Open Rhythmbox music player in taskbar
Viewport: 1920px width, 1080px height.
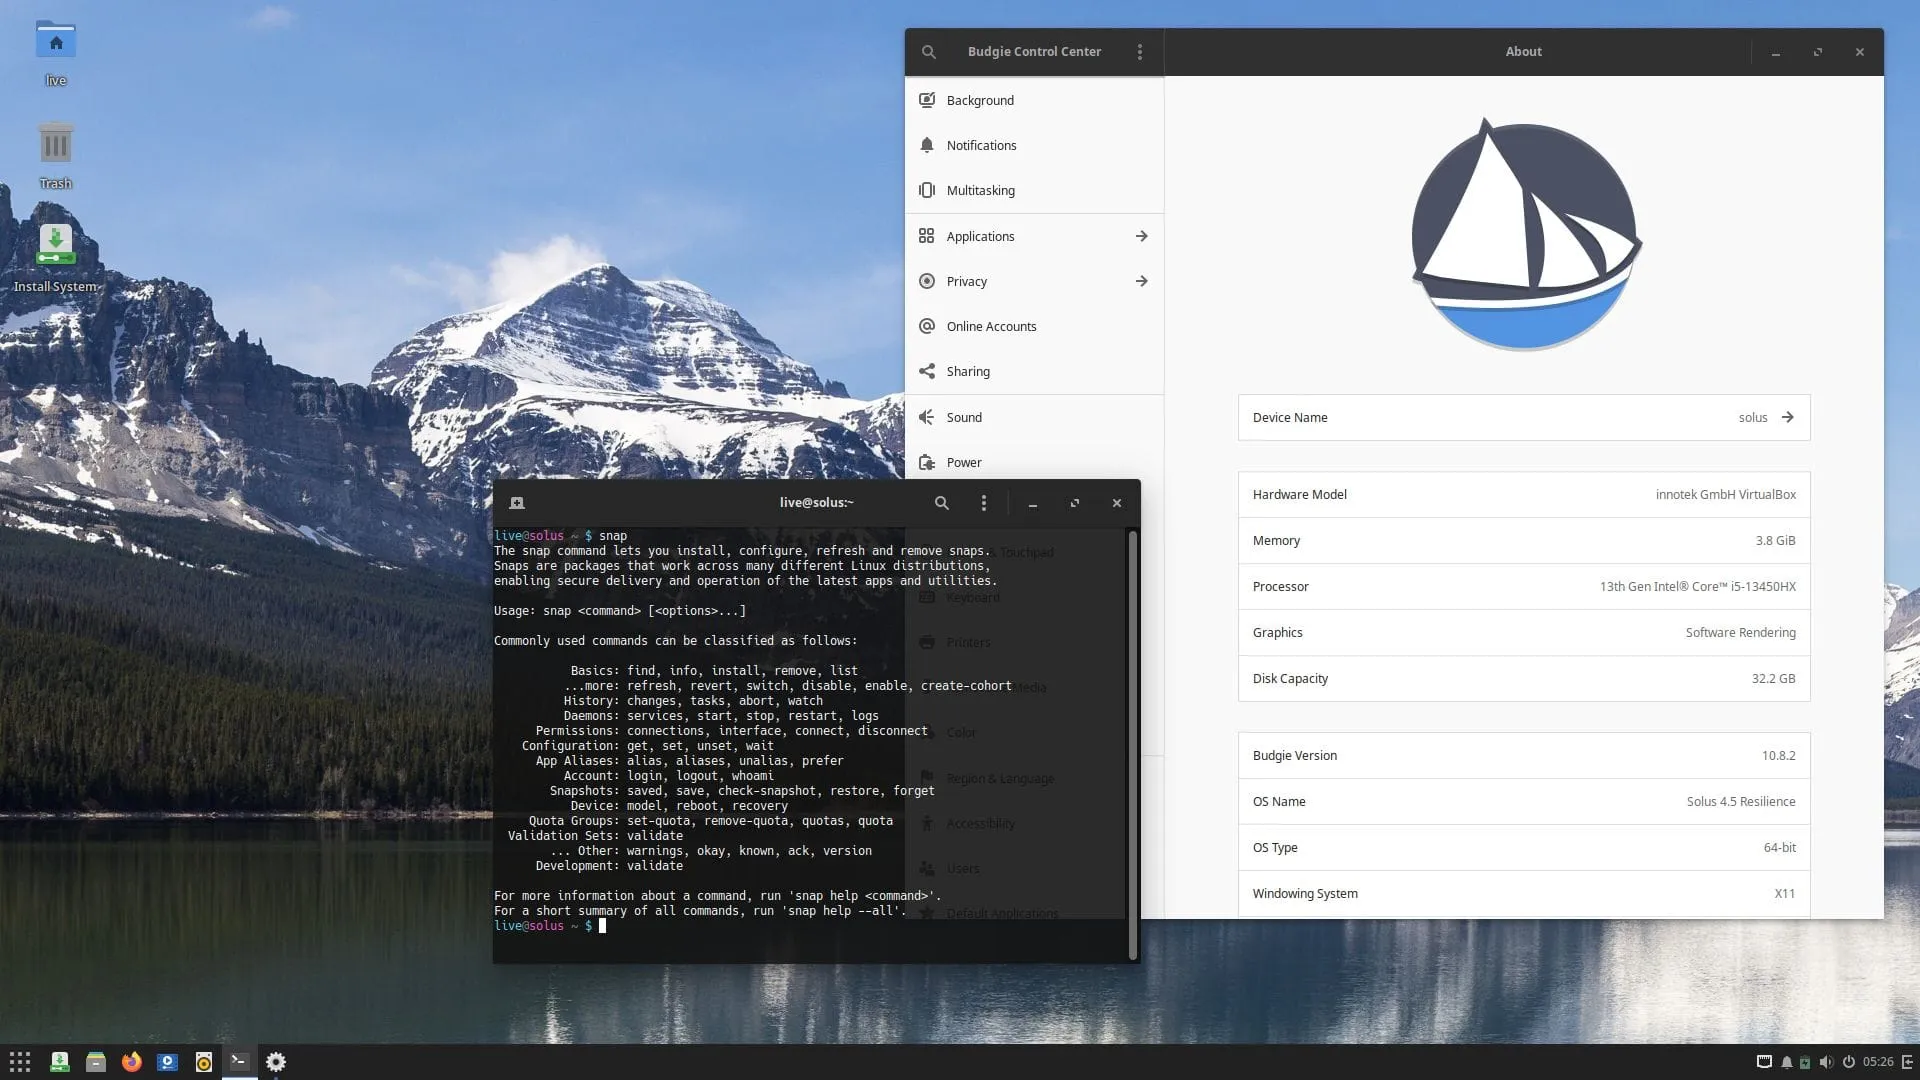point(204,1062)
